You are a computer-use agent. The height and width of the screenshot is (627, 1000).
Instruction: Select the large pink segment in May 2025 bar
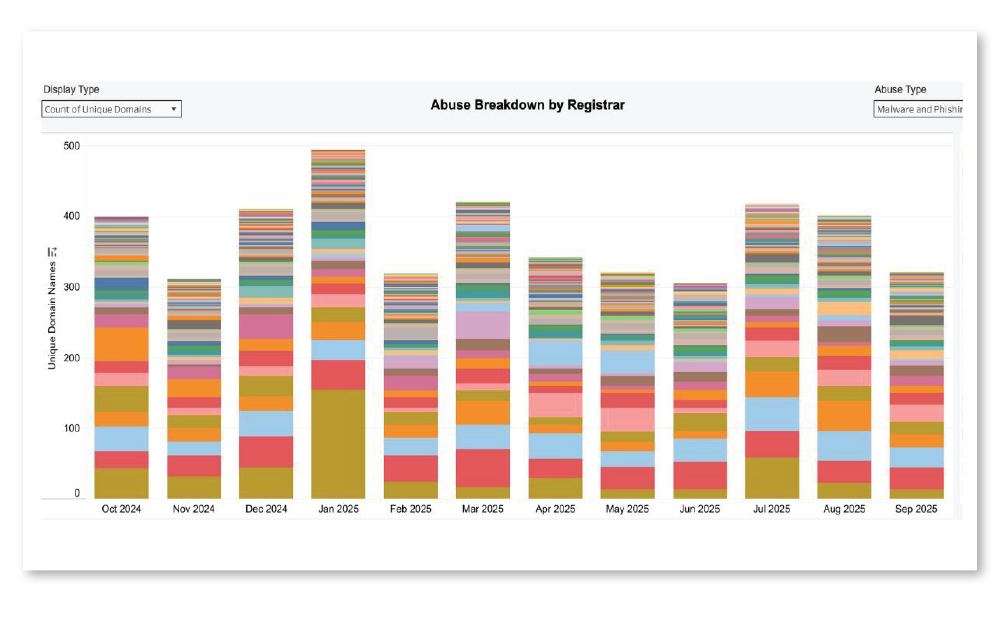627,419
